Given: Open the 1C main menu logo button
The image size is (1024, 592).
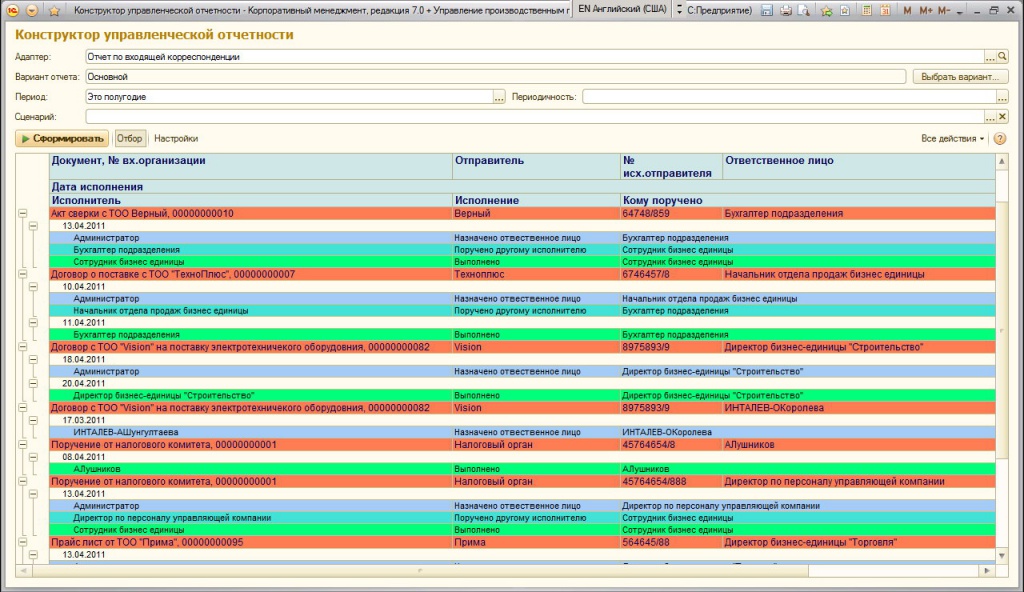Looking at the screenshot, I should (12, 10).
